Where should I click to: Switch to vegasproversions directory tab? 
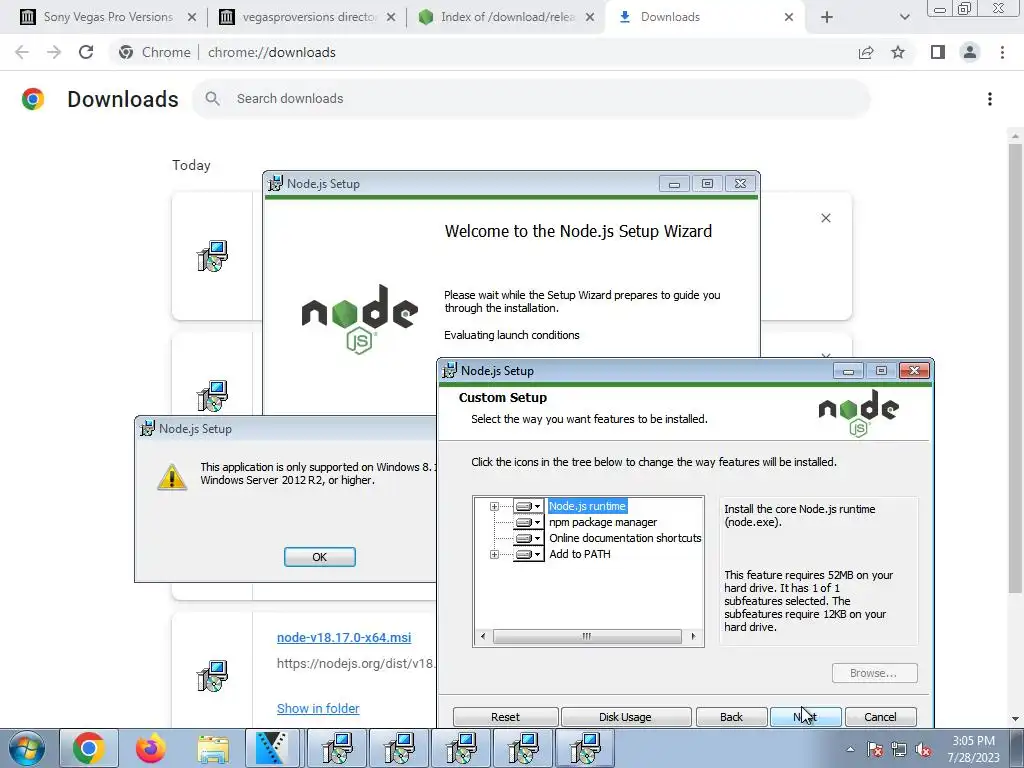pyautogui.click(x=306, y=17)
